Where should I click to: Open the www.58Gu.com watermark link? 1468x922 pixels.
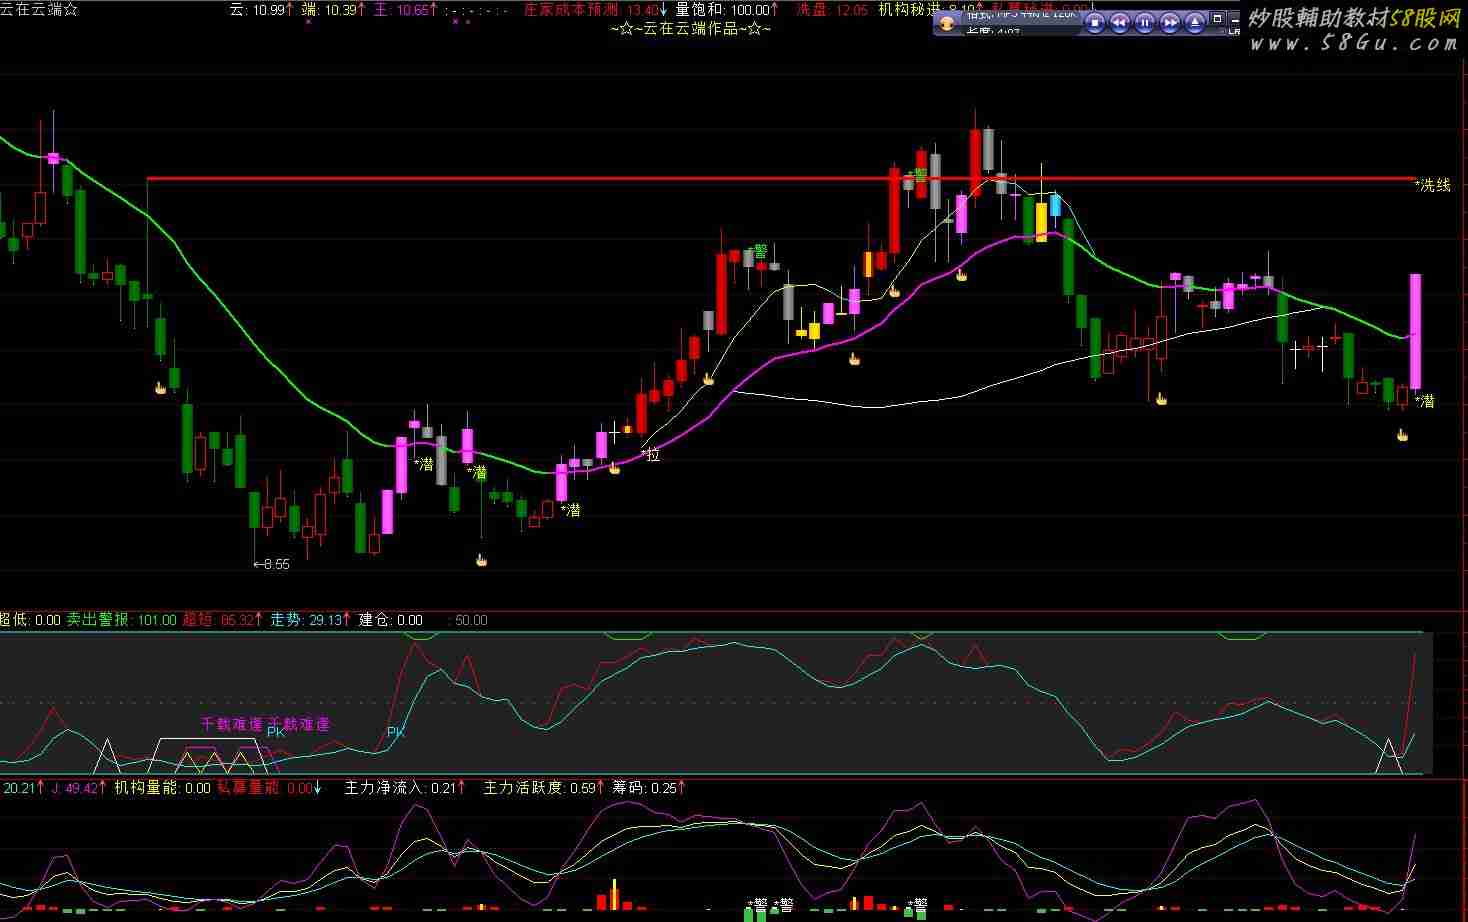(1353, 42)
